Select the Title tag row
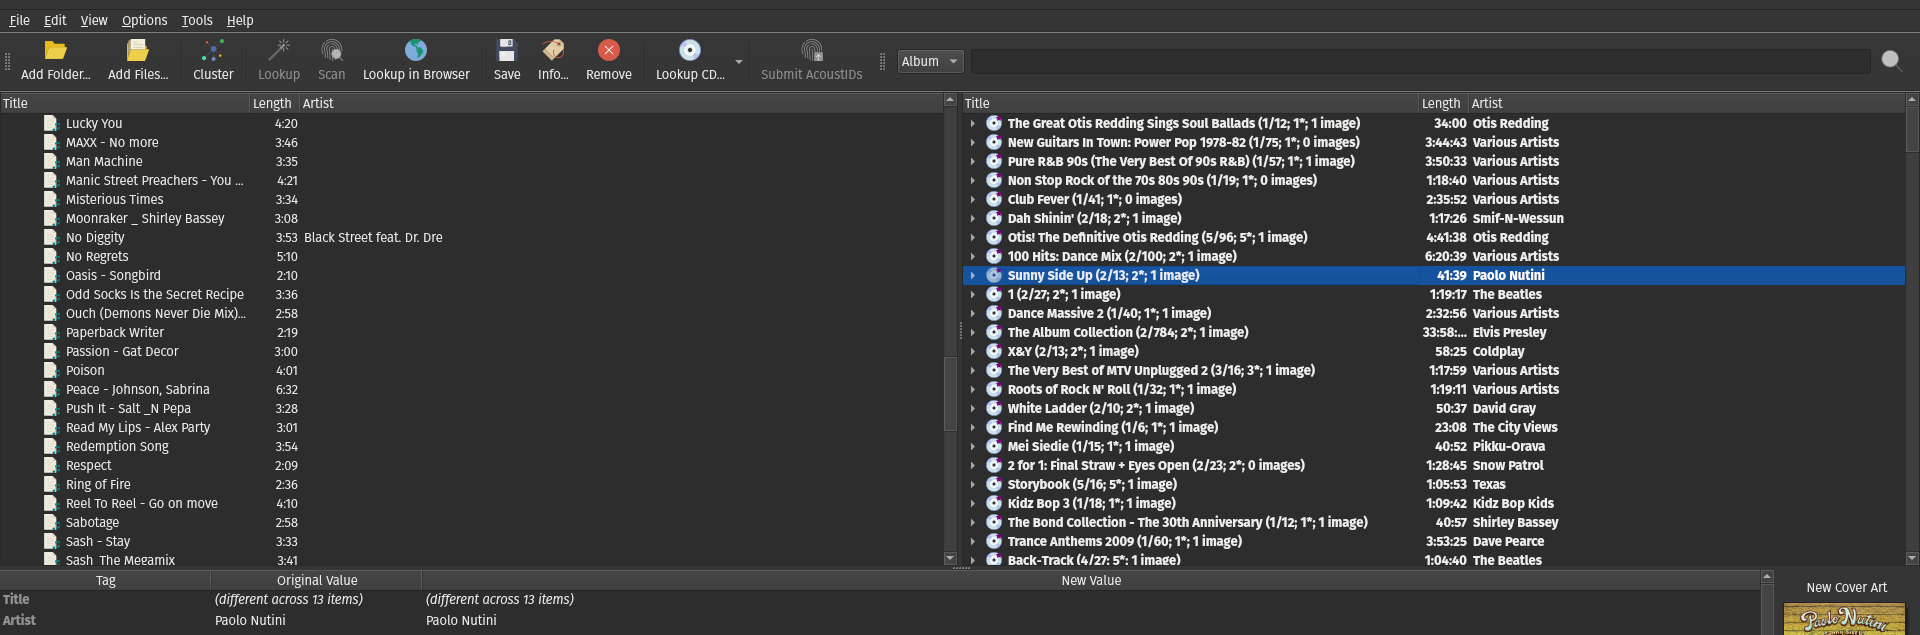 880,599
